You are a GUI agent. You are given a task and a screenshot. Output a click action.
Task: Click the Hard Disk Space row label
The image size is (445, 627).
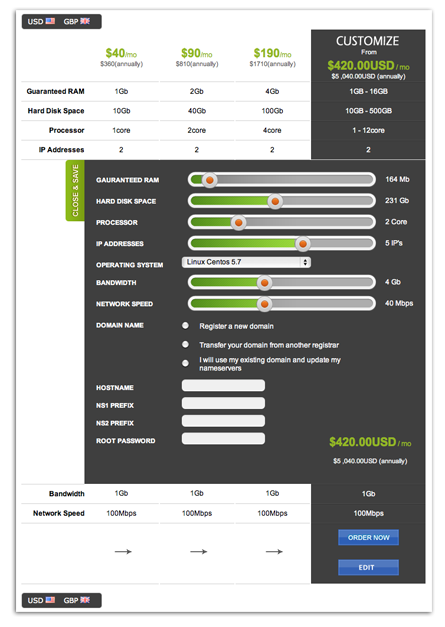coord(56,111)
